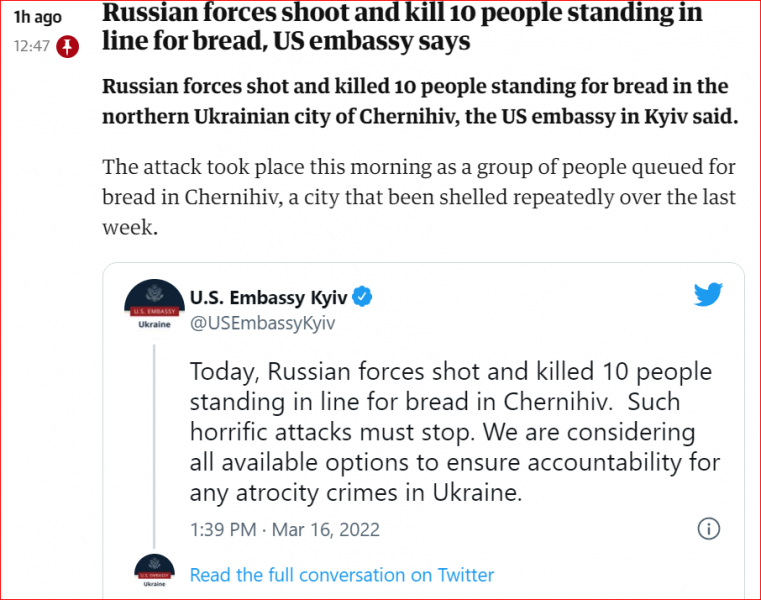Click the vertical thread line in tweet
Viewport: 761px width, 600px height.
tap(154, 446)
